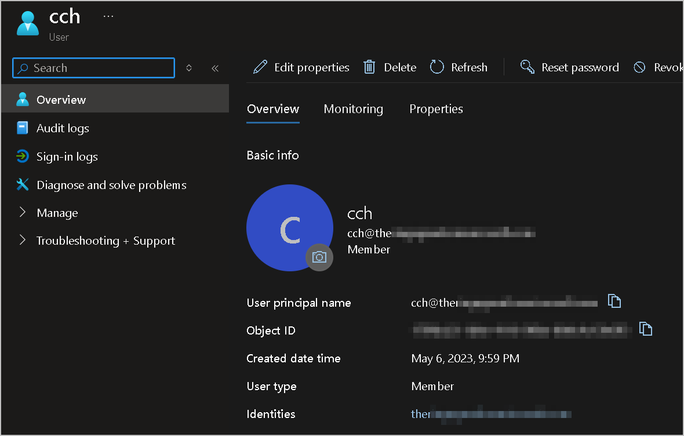Copy the User principal name value
The image size is (684, 436).
tap(615, 301)
